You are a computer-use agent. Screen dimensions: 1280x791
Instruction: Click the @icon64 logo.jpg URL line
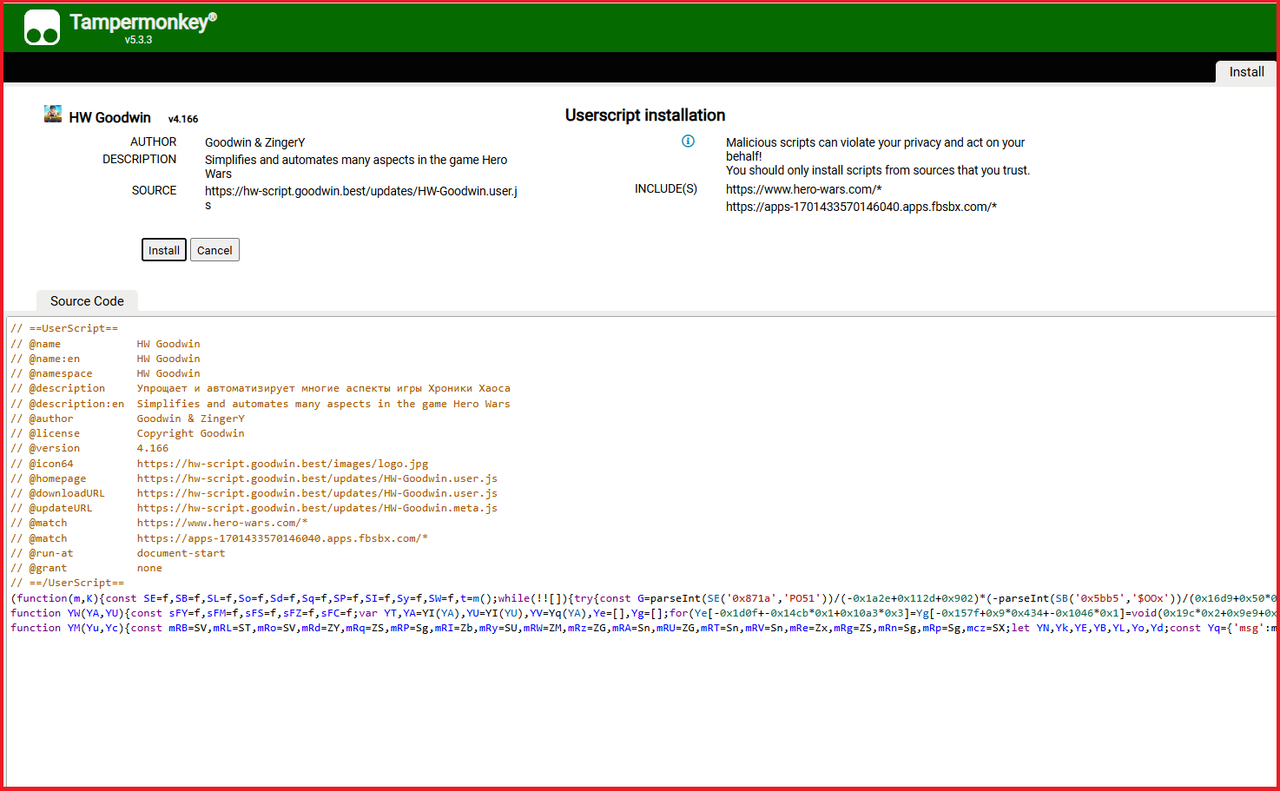pos(219,463)
